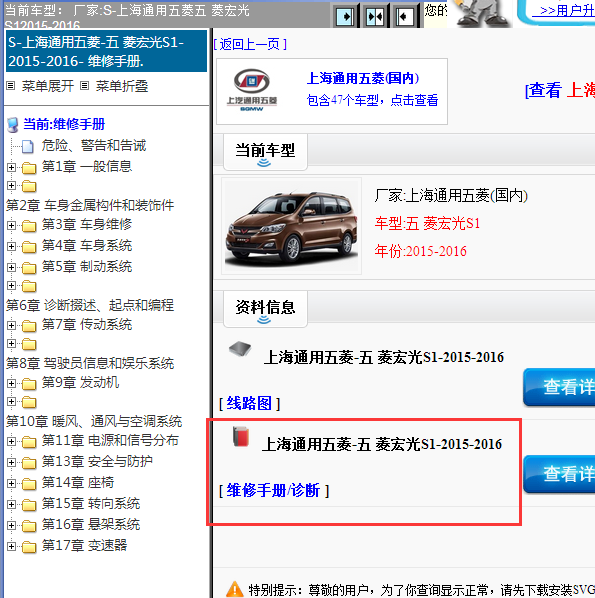
Task: Click the red book icon above 维修手册/诊断
Action: 241,437
